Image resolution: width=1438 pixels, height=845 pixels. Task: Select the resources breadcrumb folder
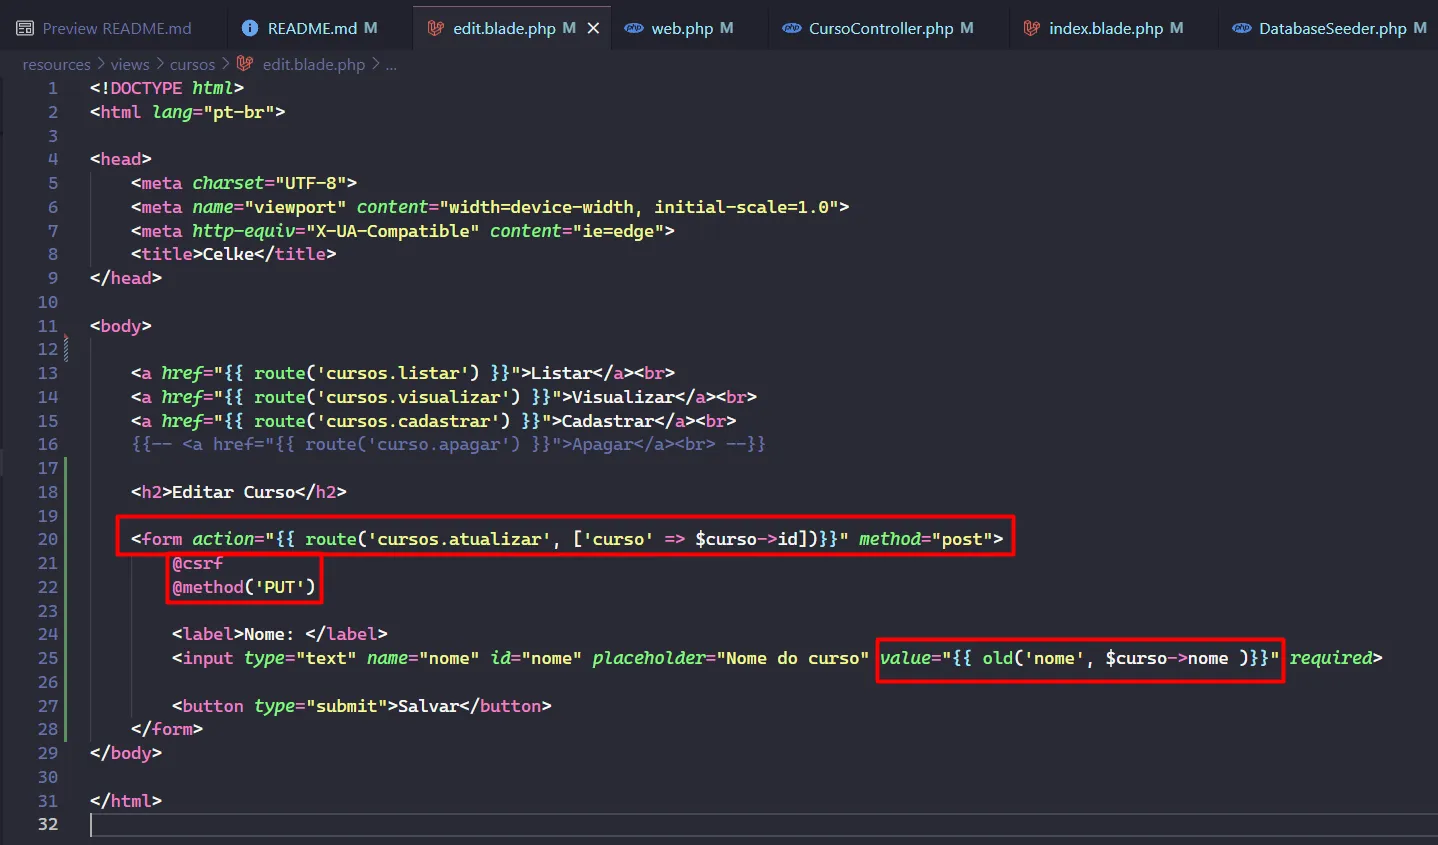click(x=56, y=64)
